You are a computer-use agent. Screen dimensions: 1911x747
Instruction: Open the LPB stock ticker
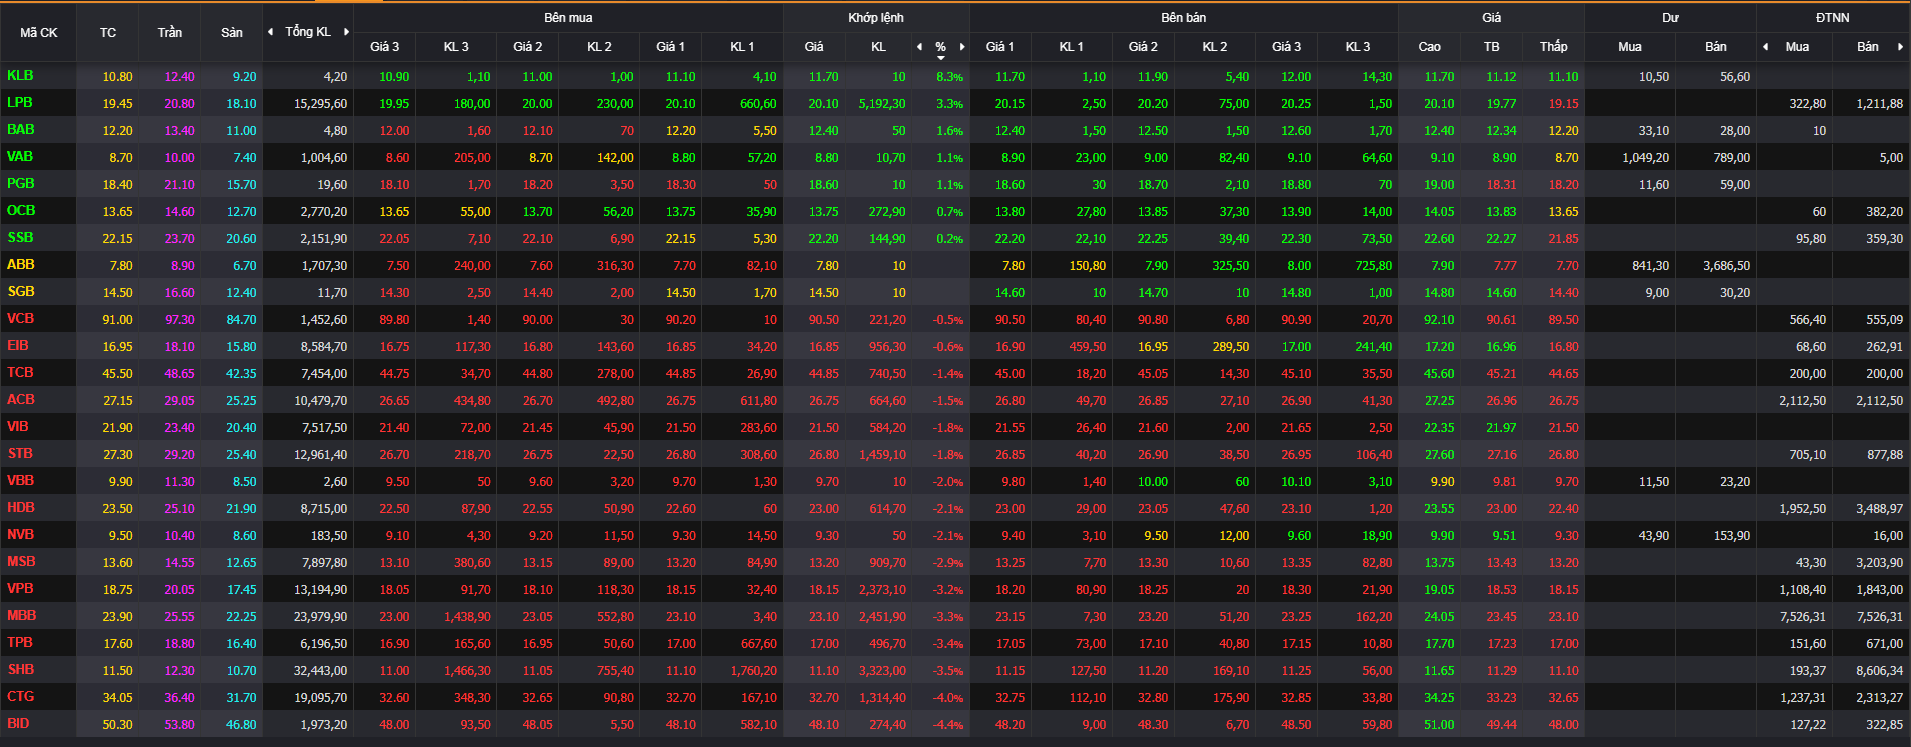click(20, 102)
